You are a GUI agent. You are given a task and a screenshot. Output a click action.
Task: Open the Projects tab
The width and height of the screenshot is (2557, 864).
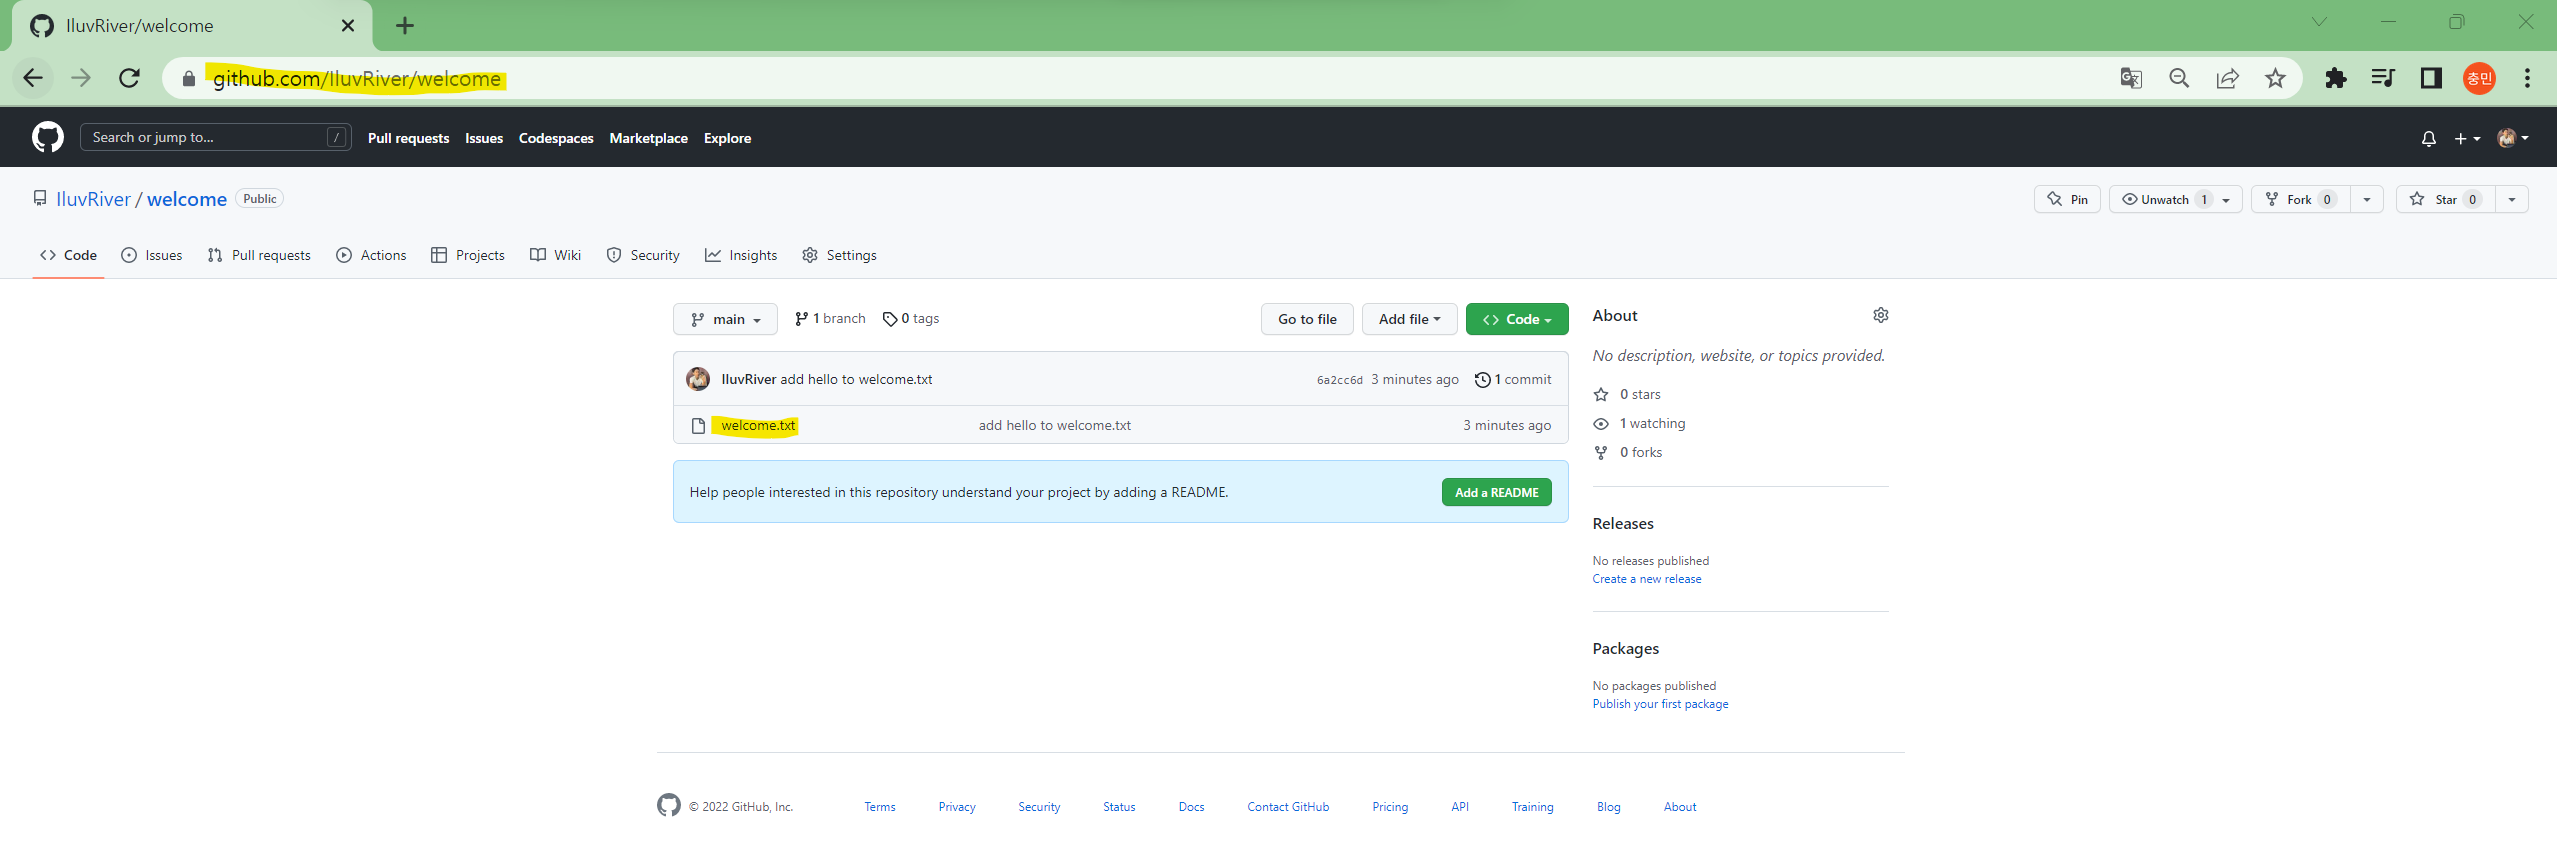point(468,255)
